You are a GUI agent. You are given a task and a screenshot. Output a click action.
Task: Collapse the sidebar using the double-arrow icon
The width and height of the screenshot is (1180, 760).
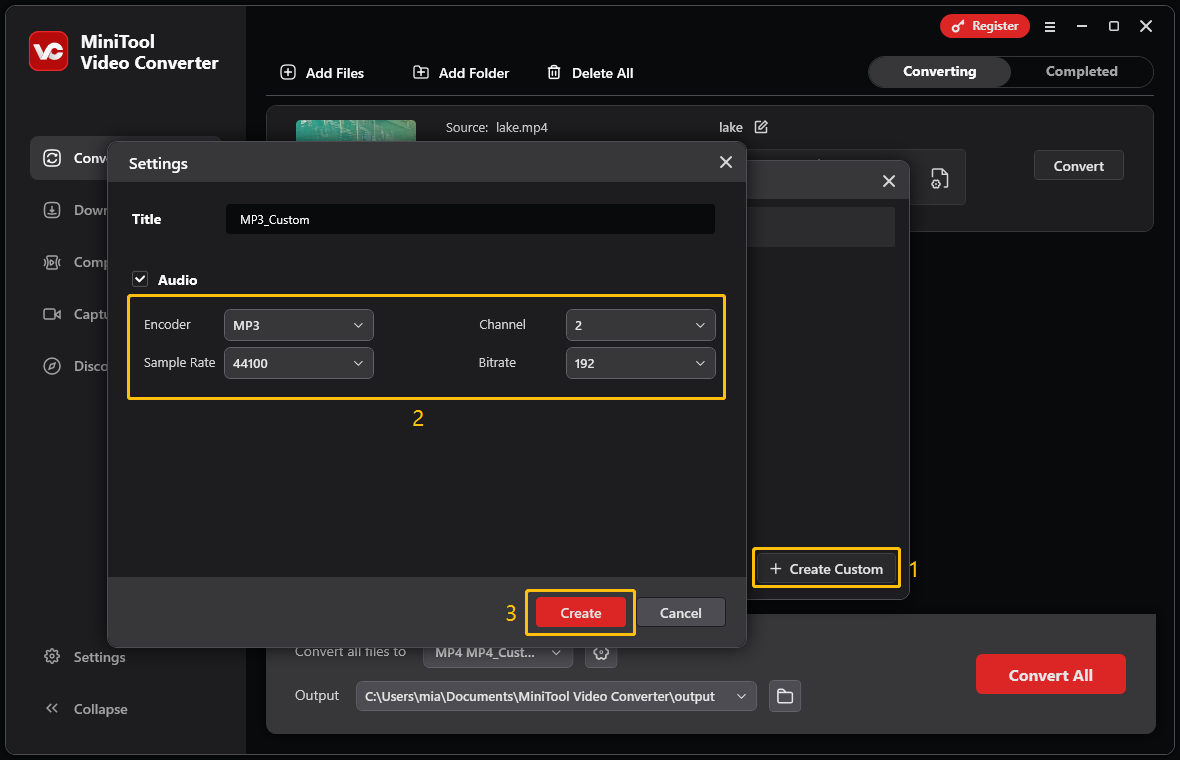(52, 708)
